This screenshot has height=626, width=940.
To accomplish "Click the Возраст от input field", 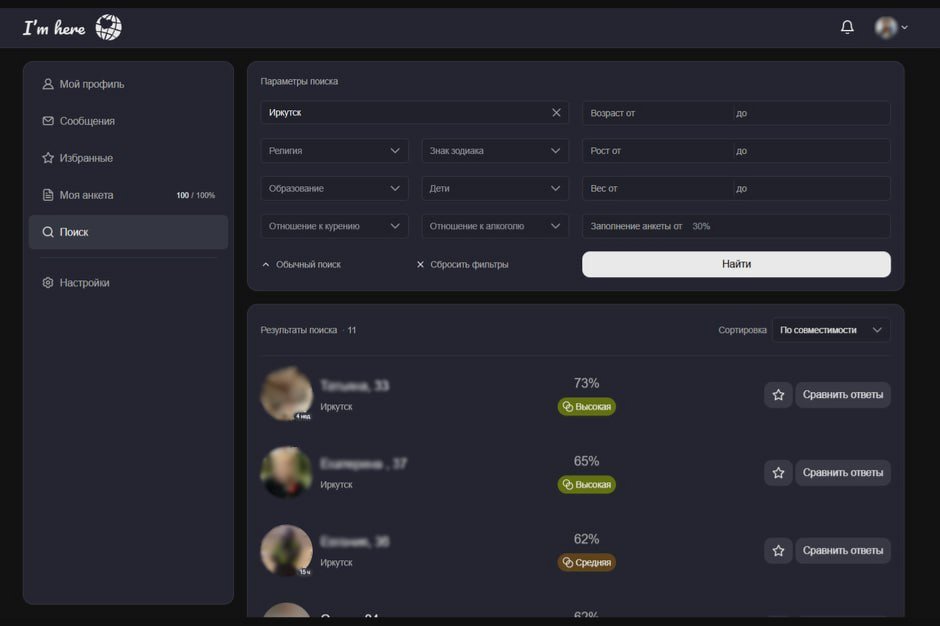I will coord(657,113).
